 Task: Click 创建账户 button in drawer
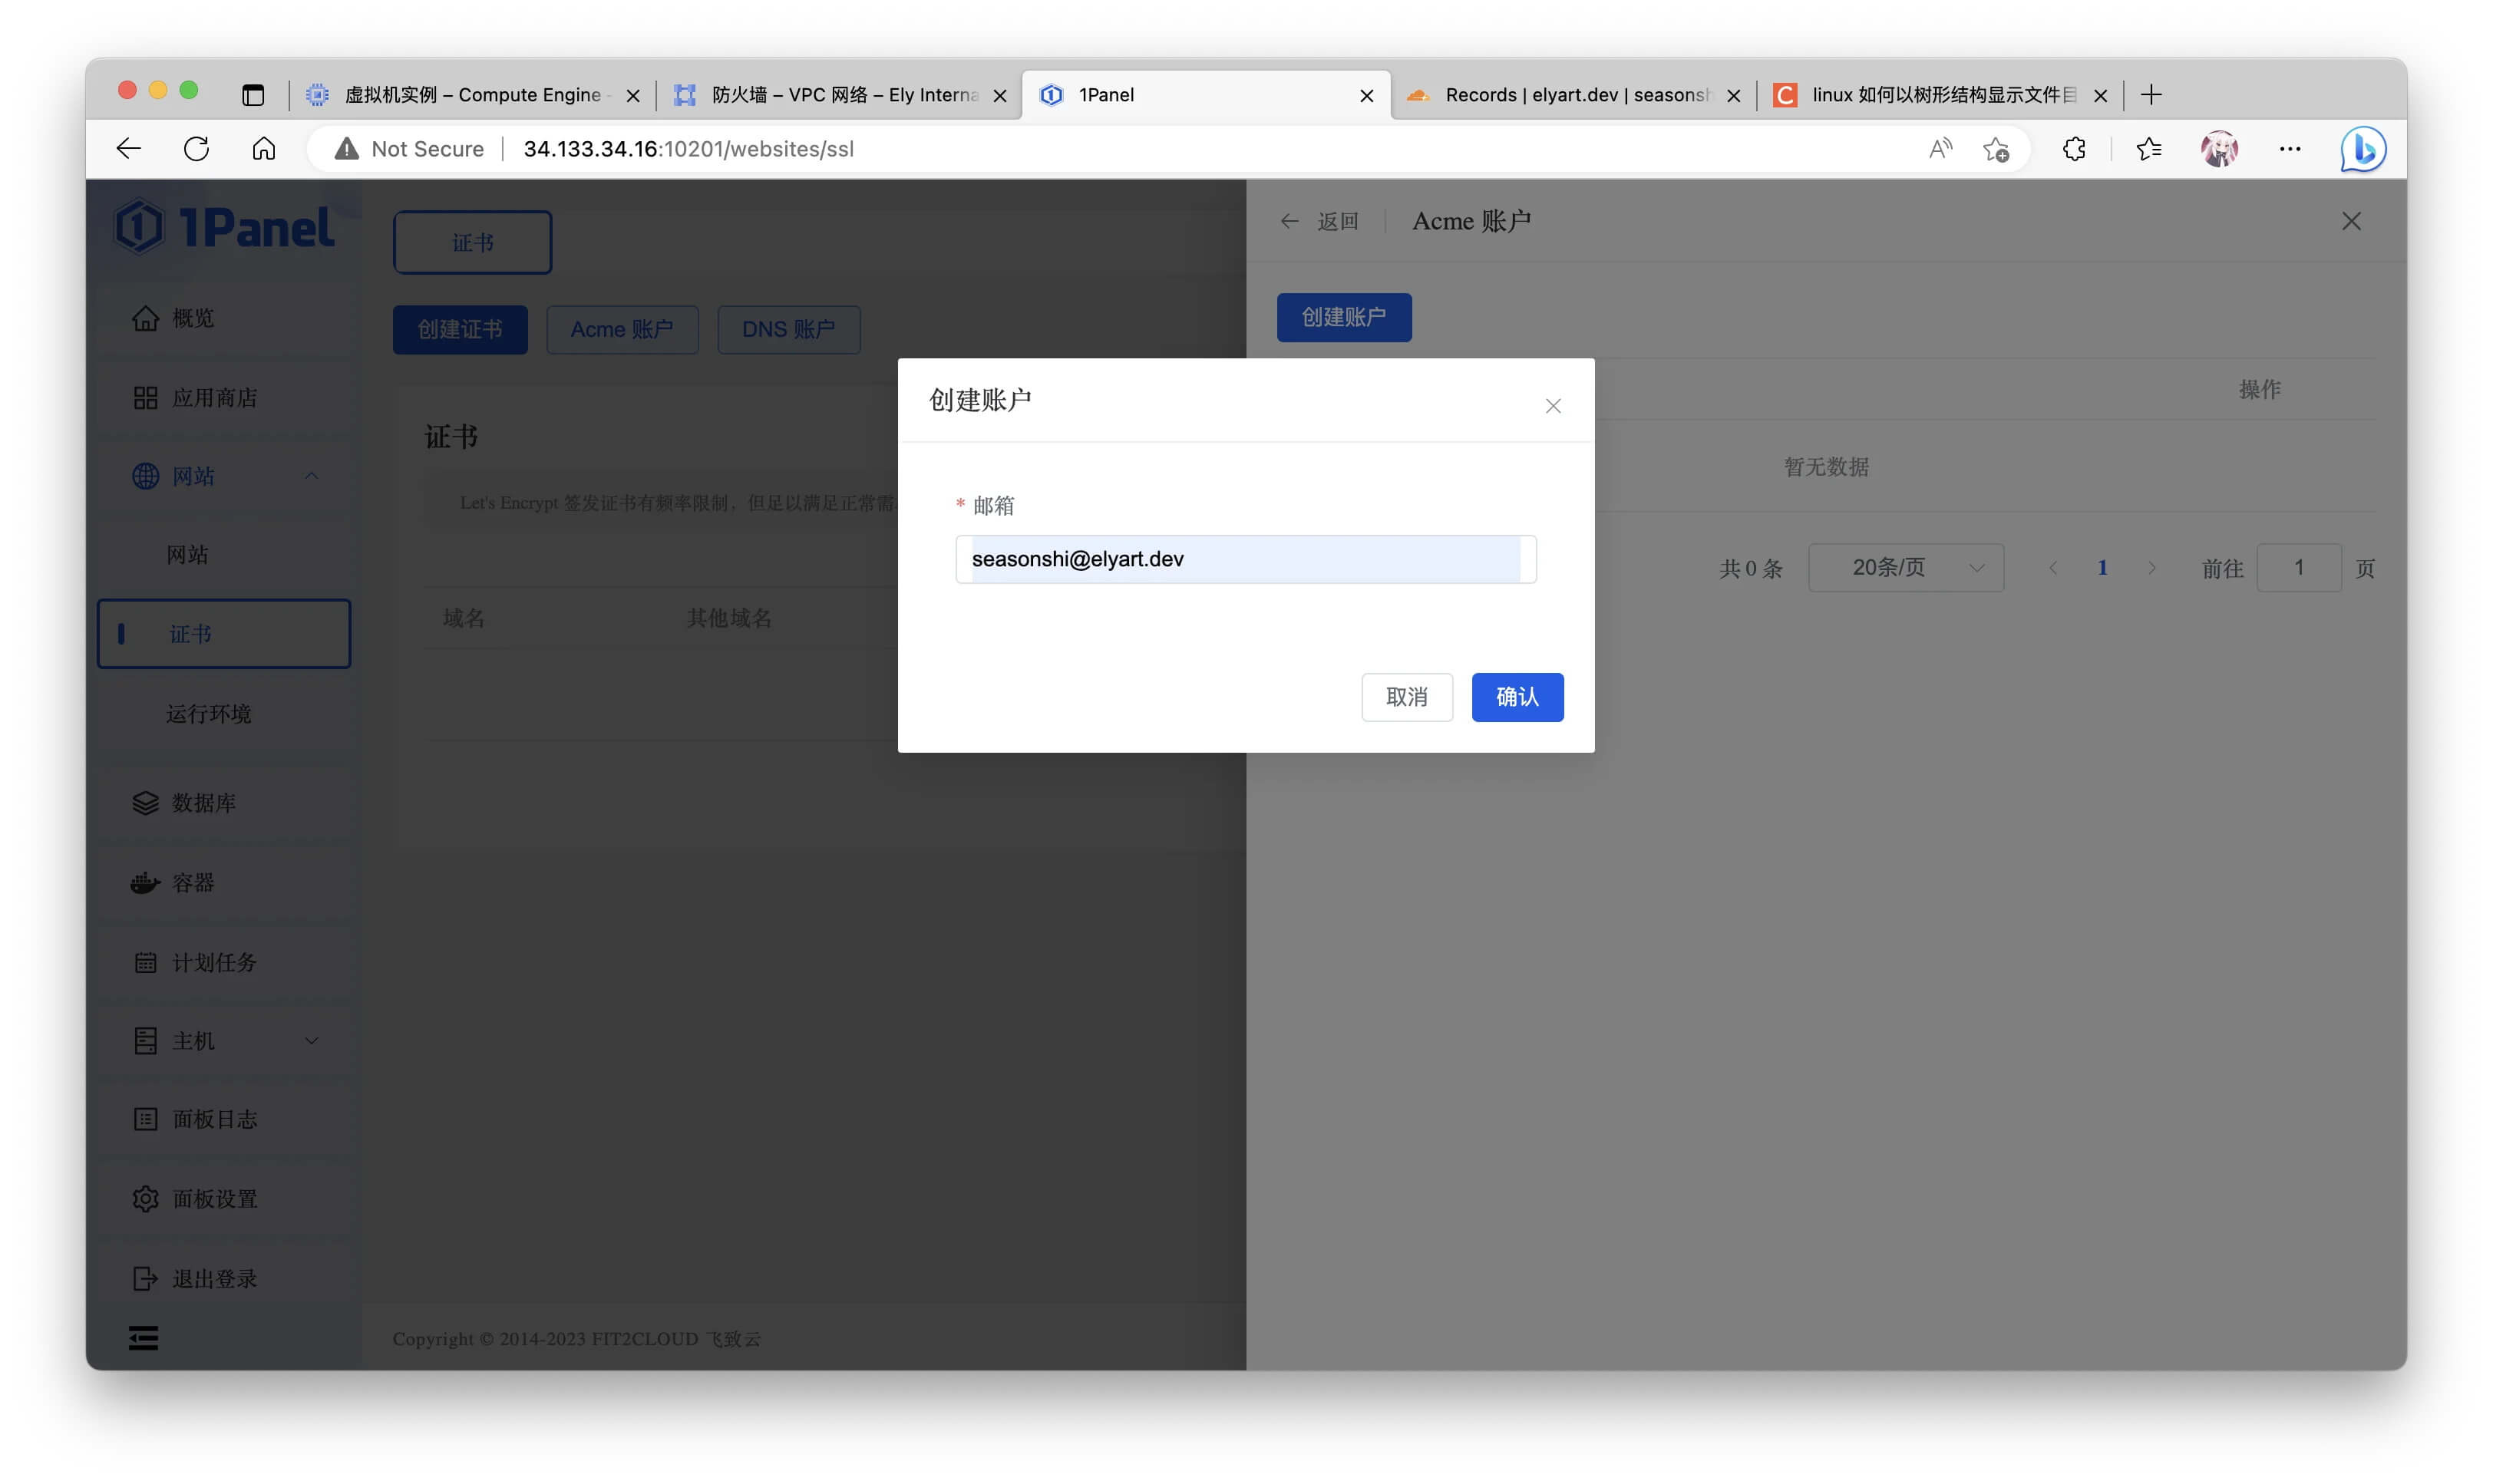[1343, 317]
